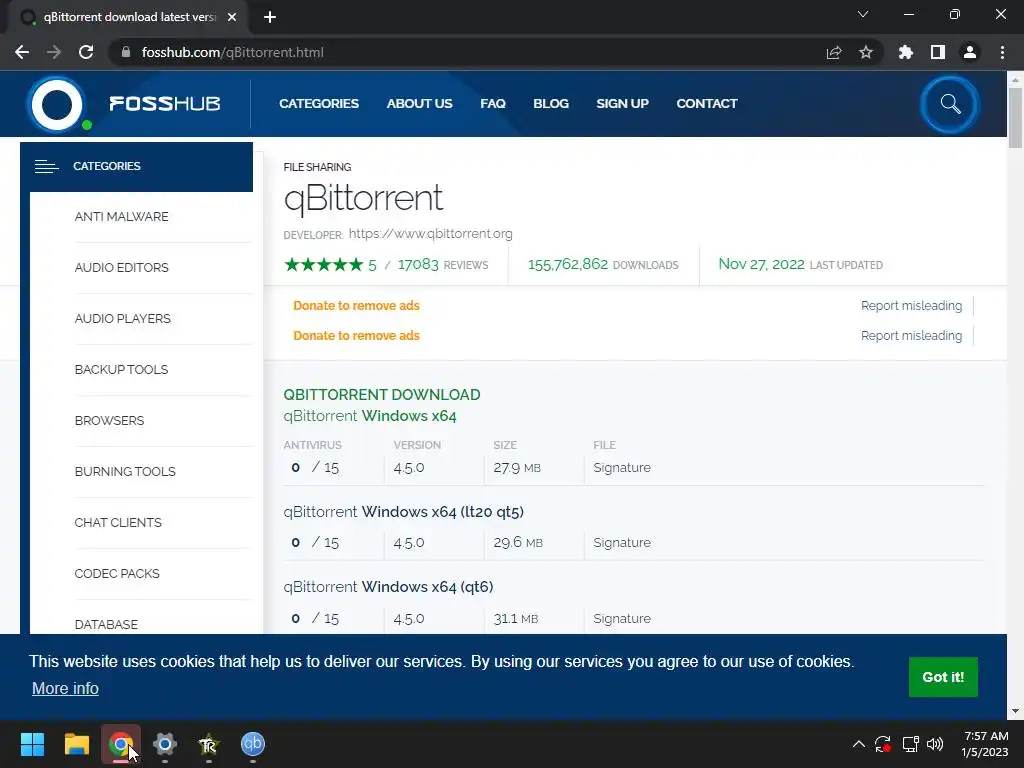
Task: Show hidden system tray icons chevron
Action: (x=859, y=744)
